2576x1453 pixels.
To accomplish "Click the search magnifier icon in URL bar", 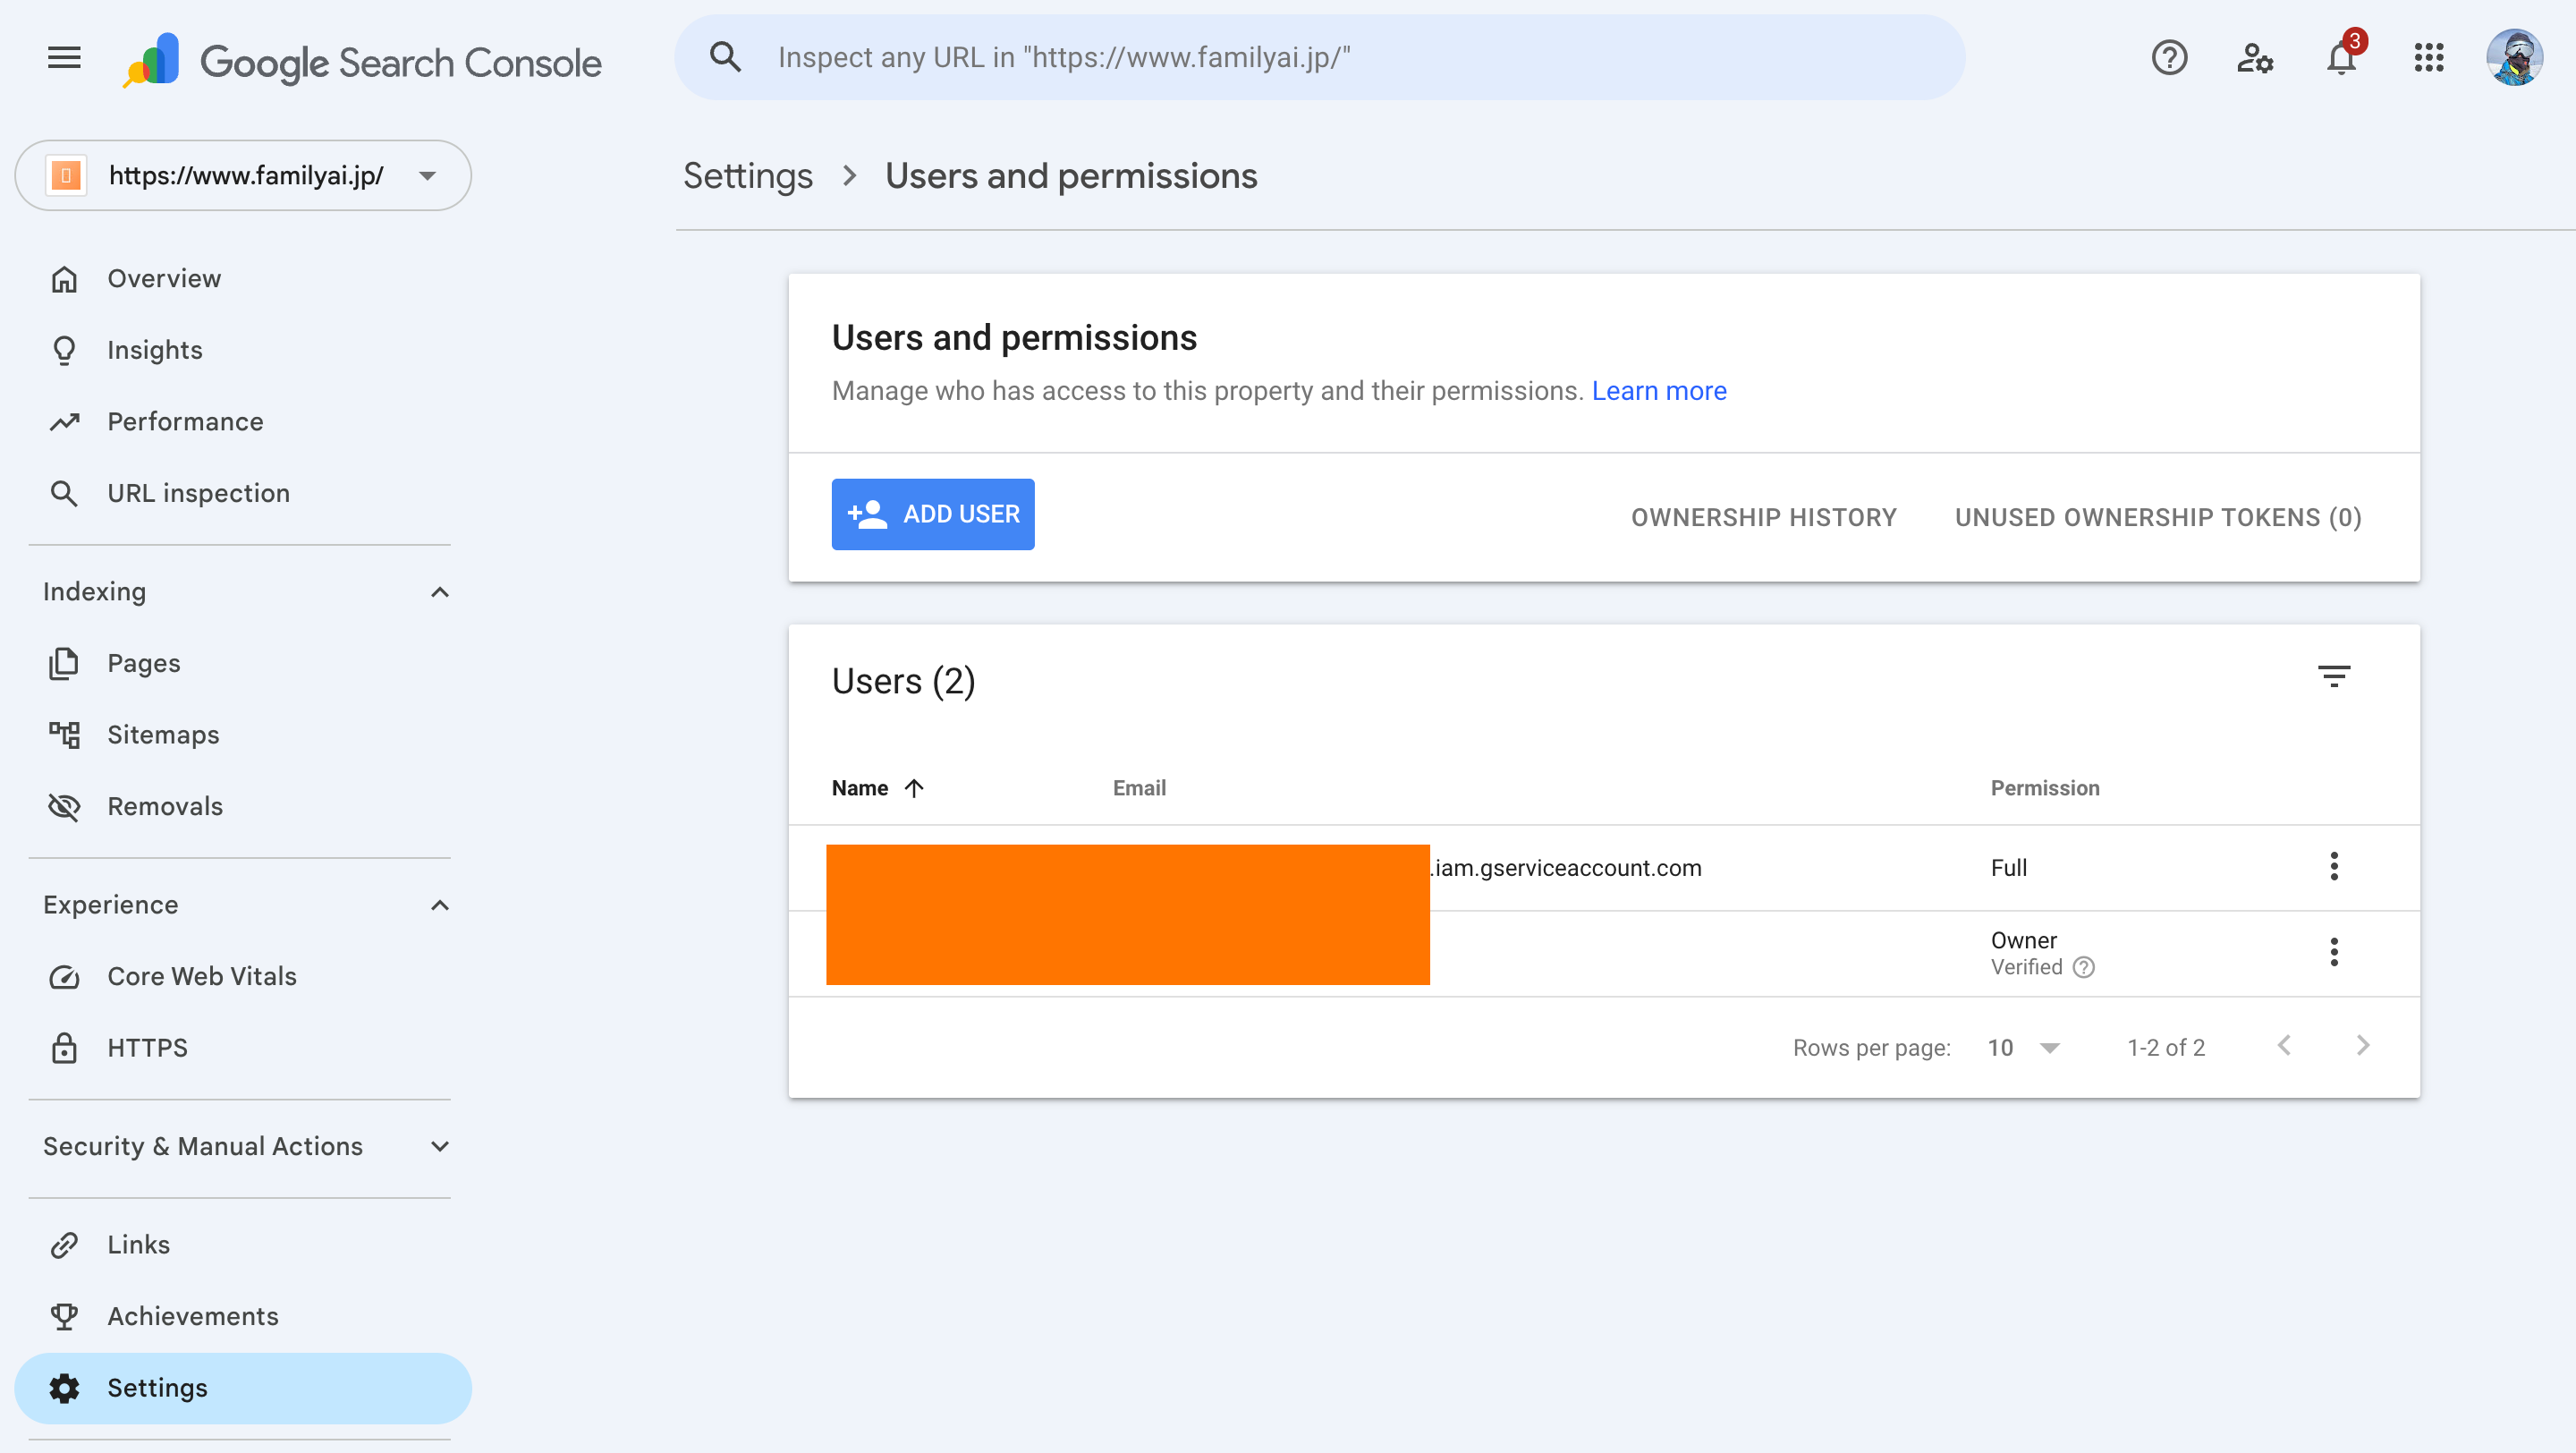I will click(726, 58).
